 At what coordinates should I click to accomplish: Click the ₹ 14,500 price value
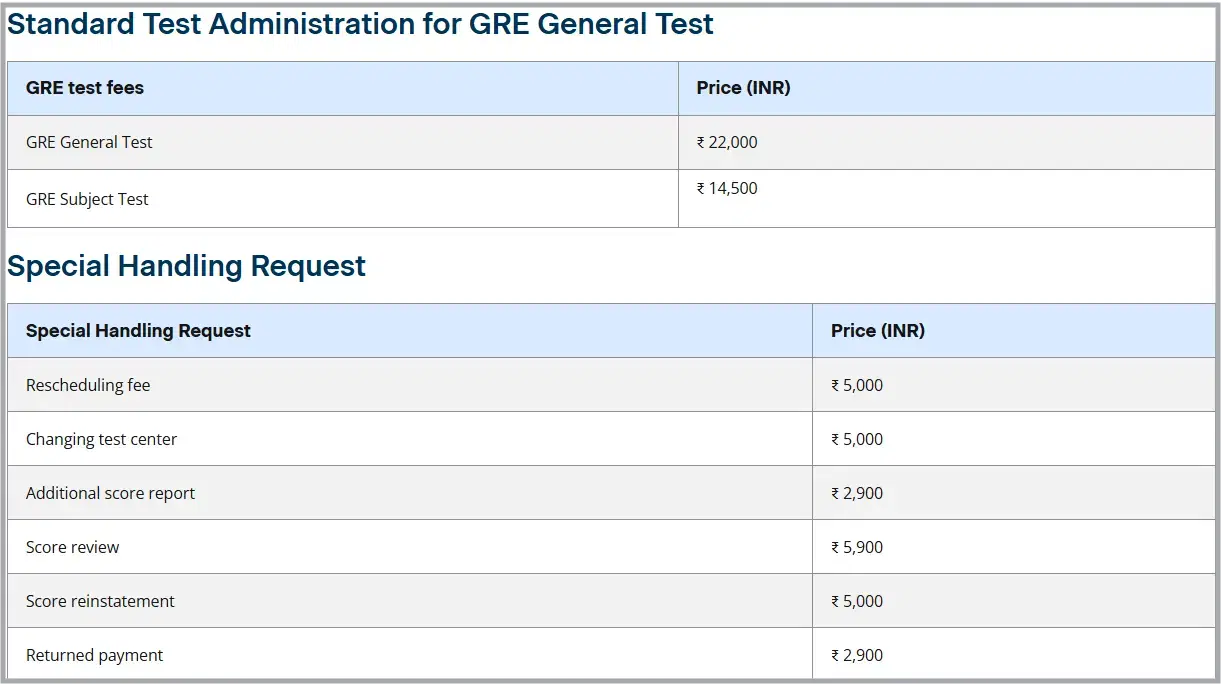point(724,188)
